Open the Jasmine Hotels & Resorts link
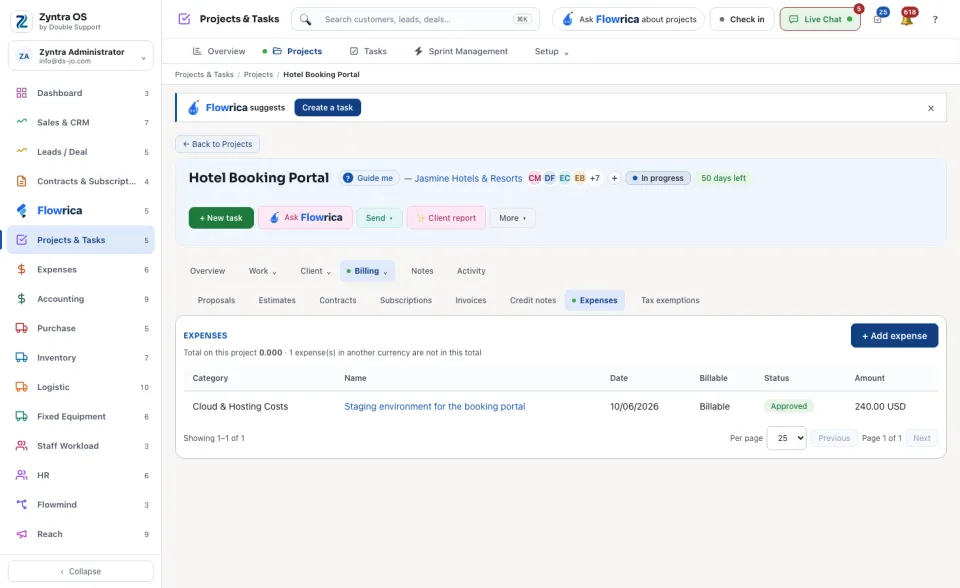Screen dimensions: 960x588 [x=468, y=178]
